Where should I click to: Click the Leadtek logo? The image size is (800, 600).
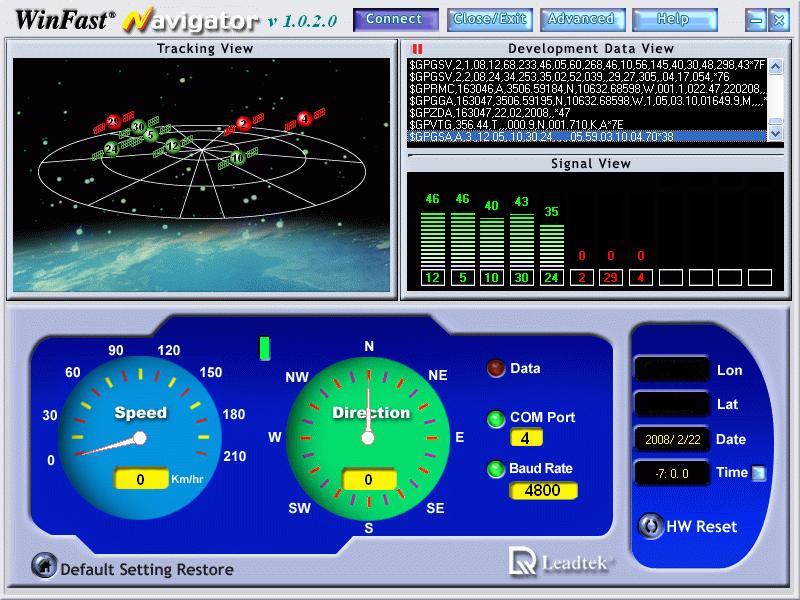click(x=561, y=562)
